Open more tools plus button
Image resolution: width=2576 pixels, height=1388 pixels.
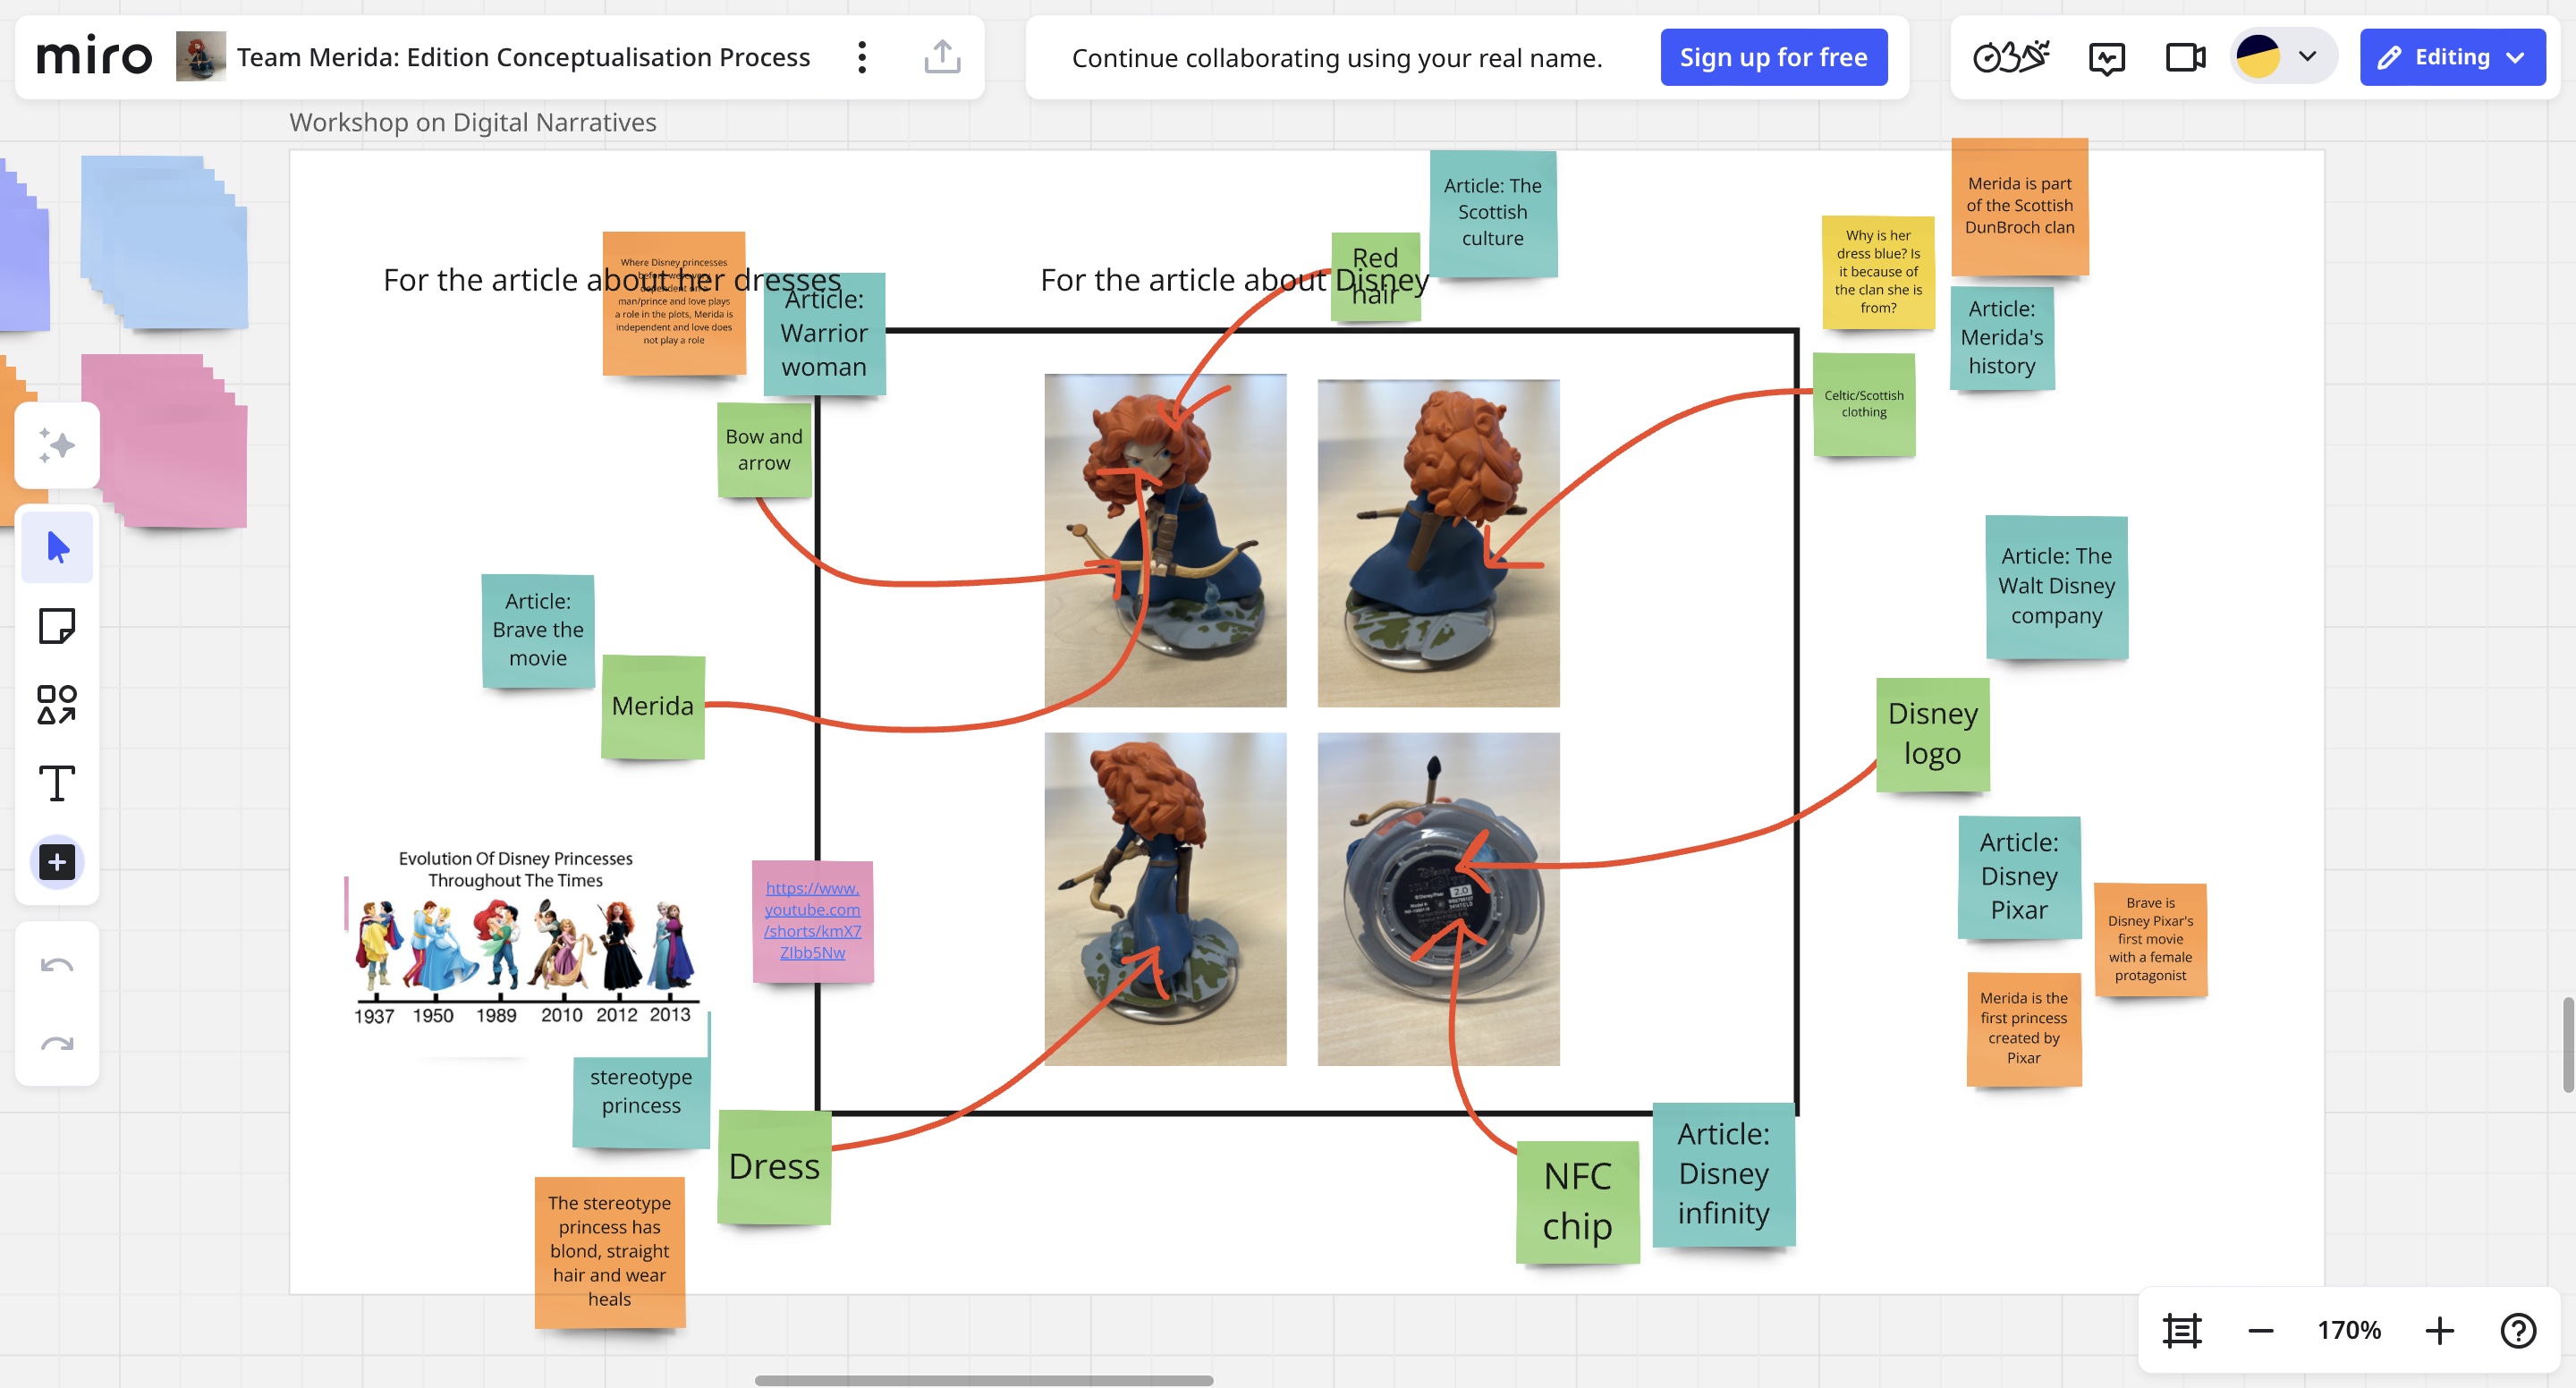57,862
